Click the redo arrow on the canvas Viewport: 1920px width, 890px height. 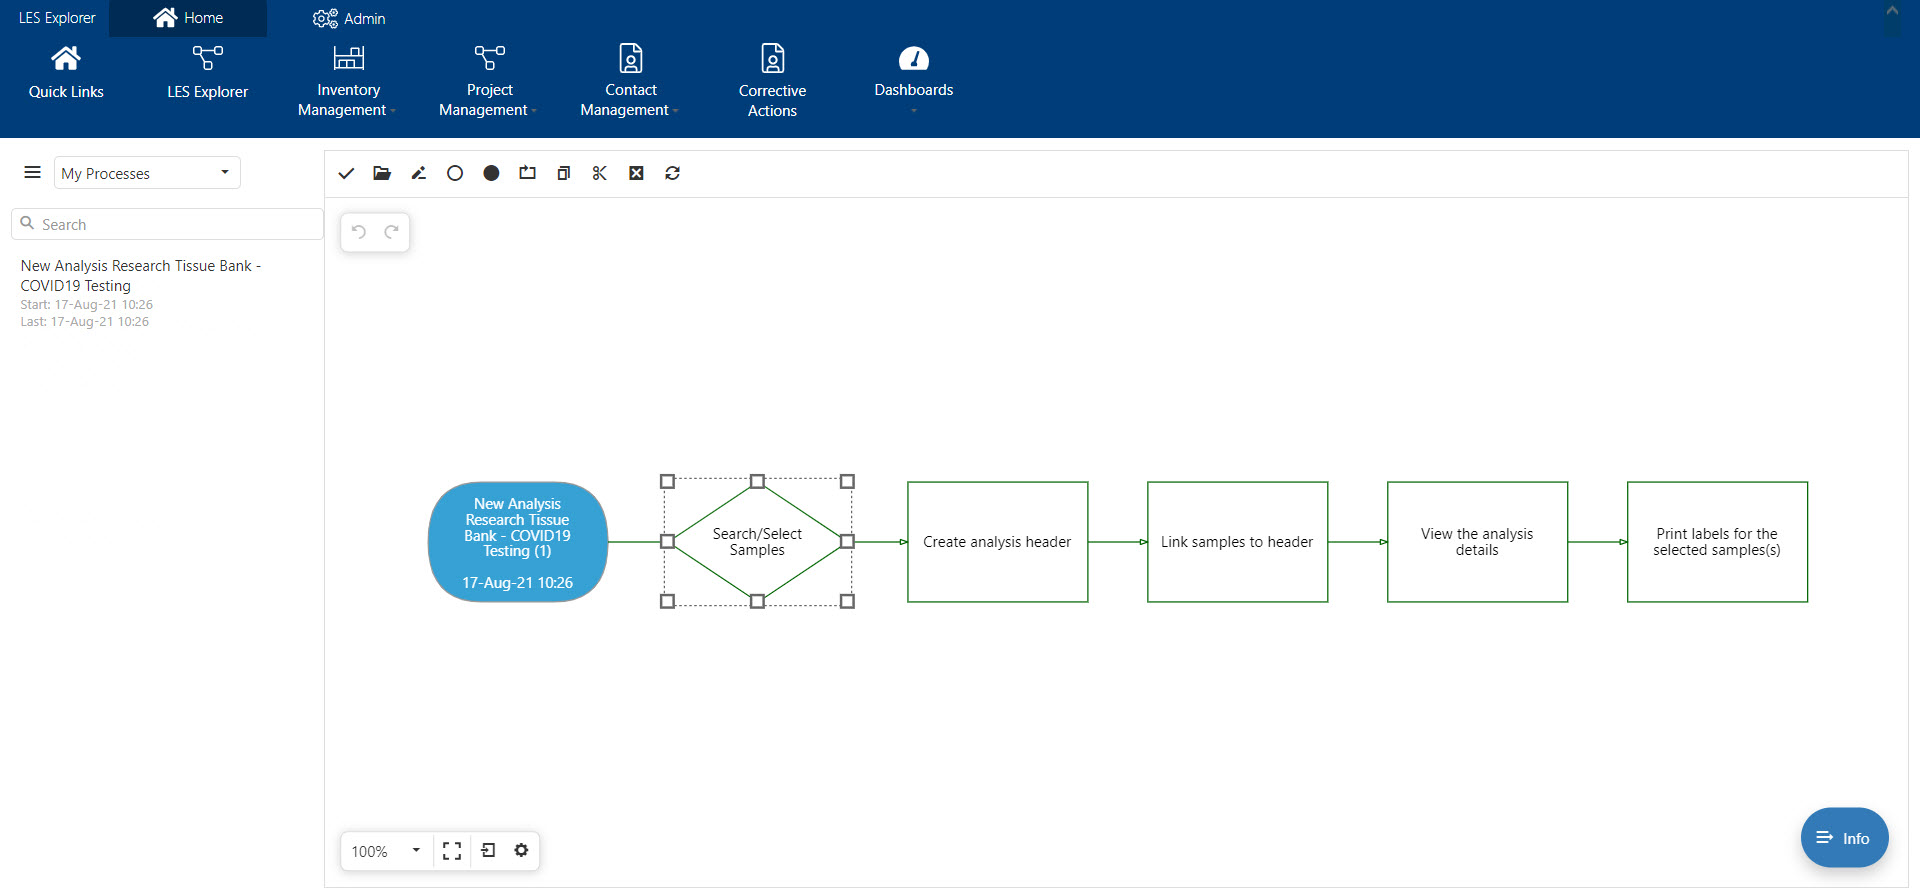pyautogui.click(x=392, y=232)
